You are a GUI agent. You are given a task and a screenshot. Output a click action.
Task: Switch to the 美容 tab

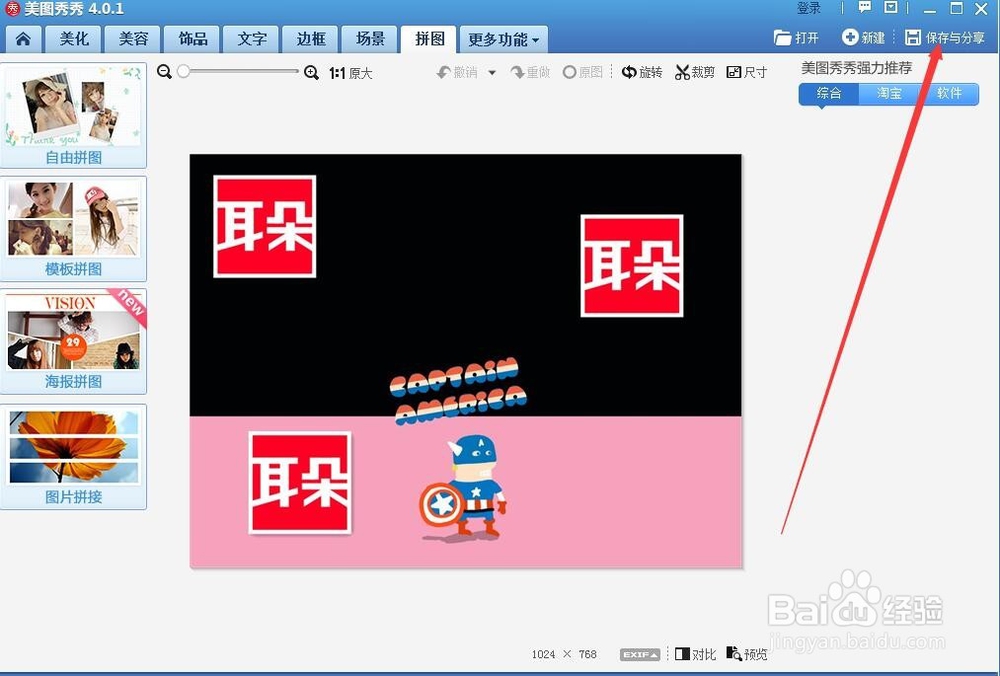click(133, 39)
